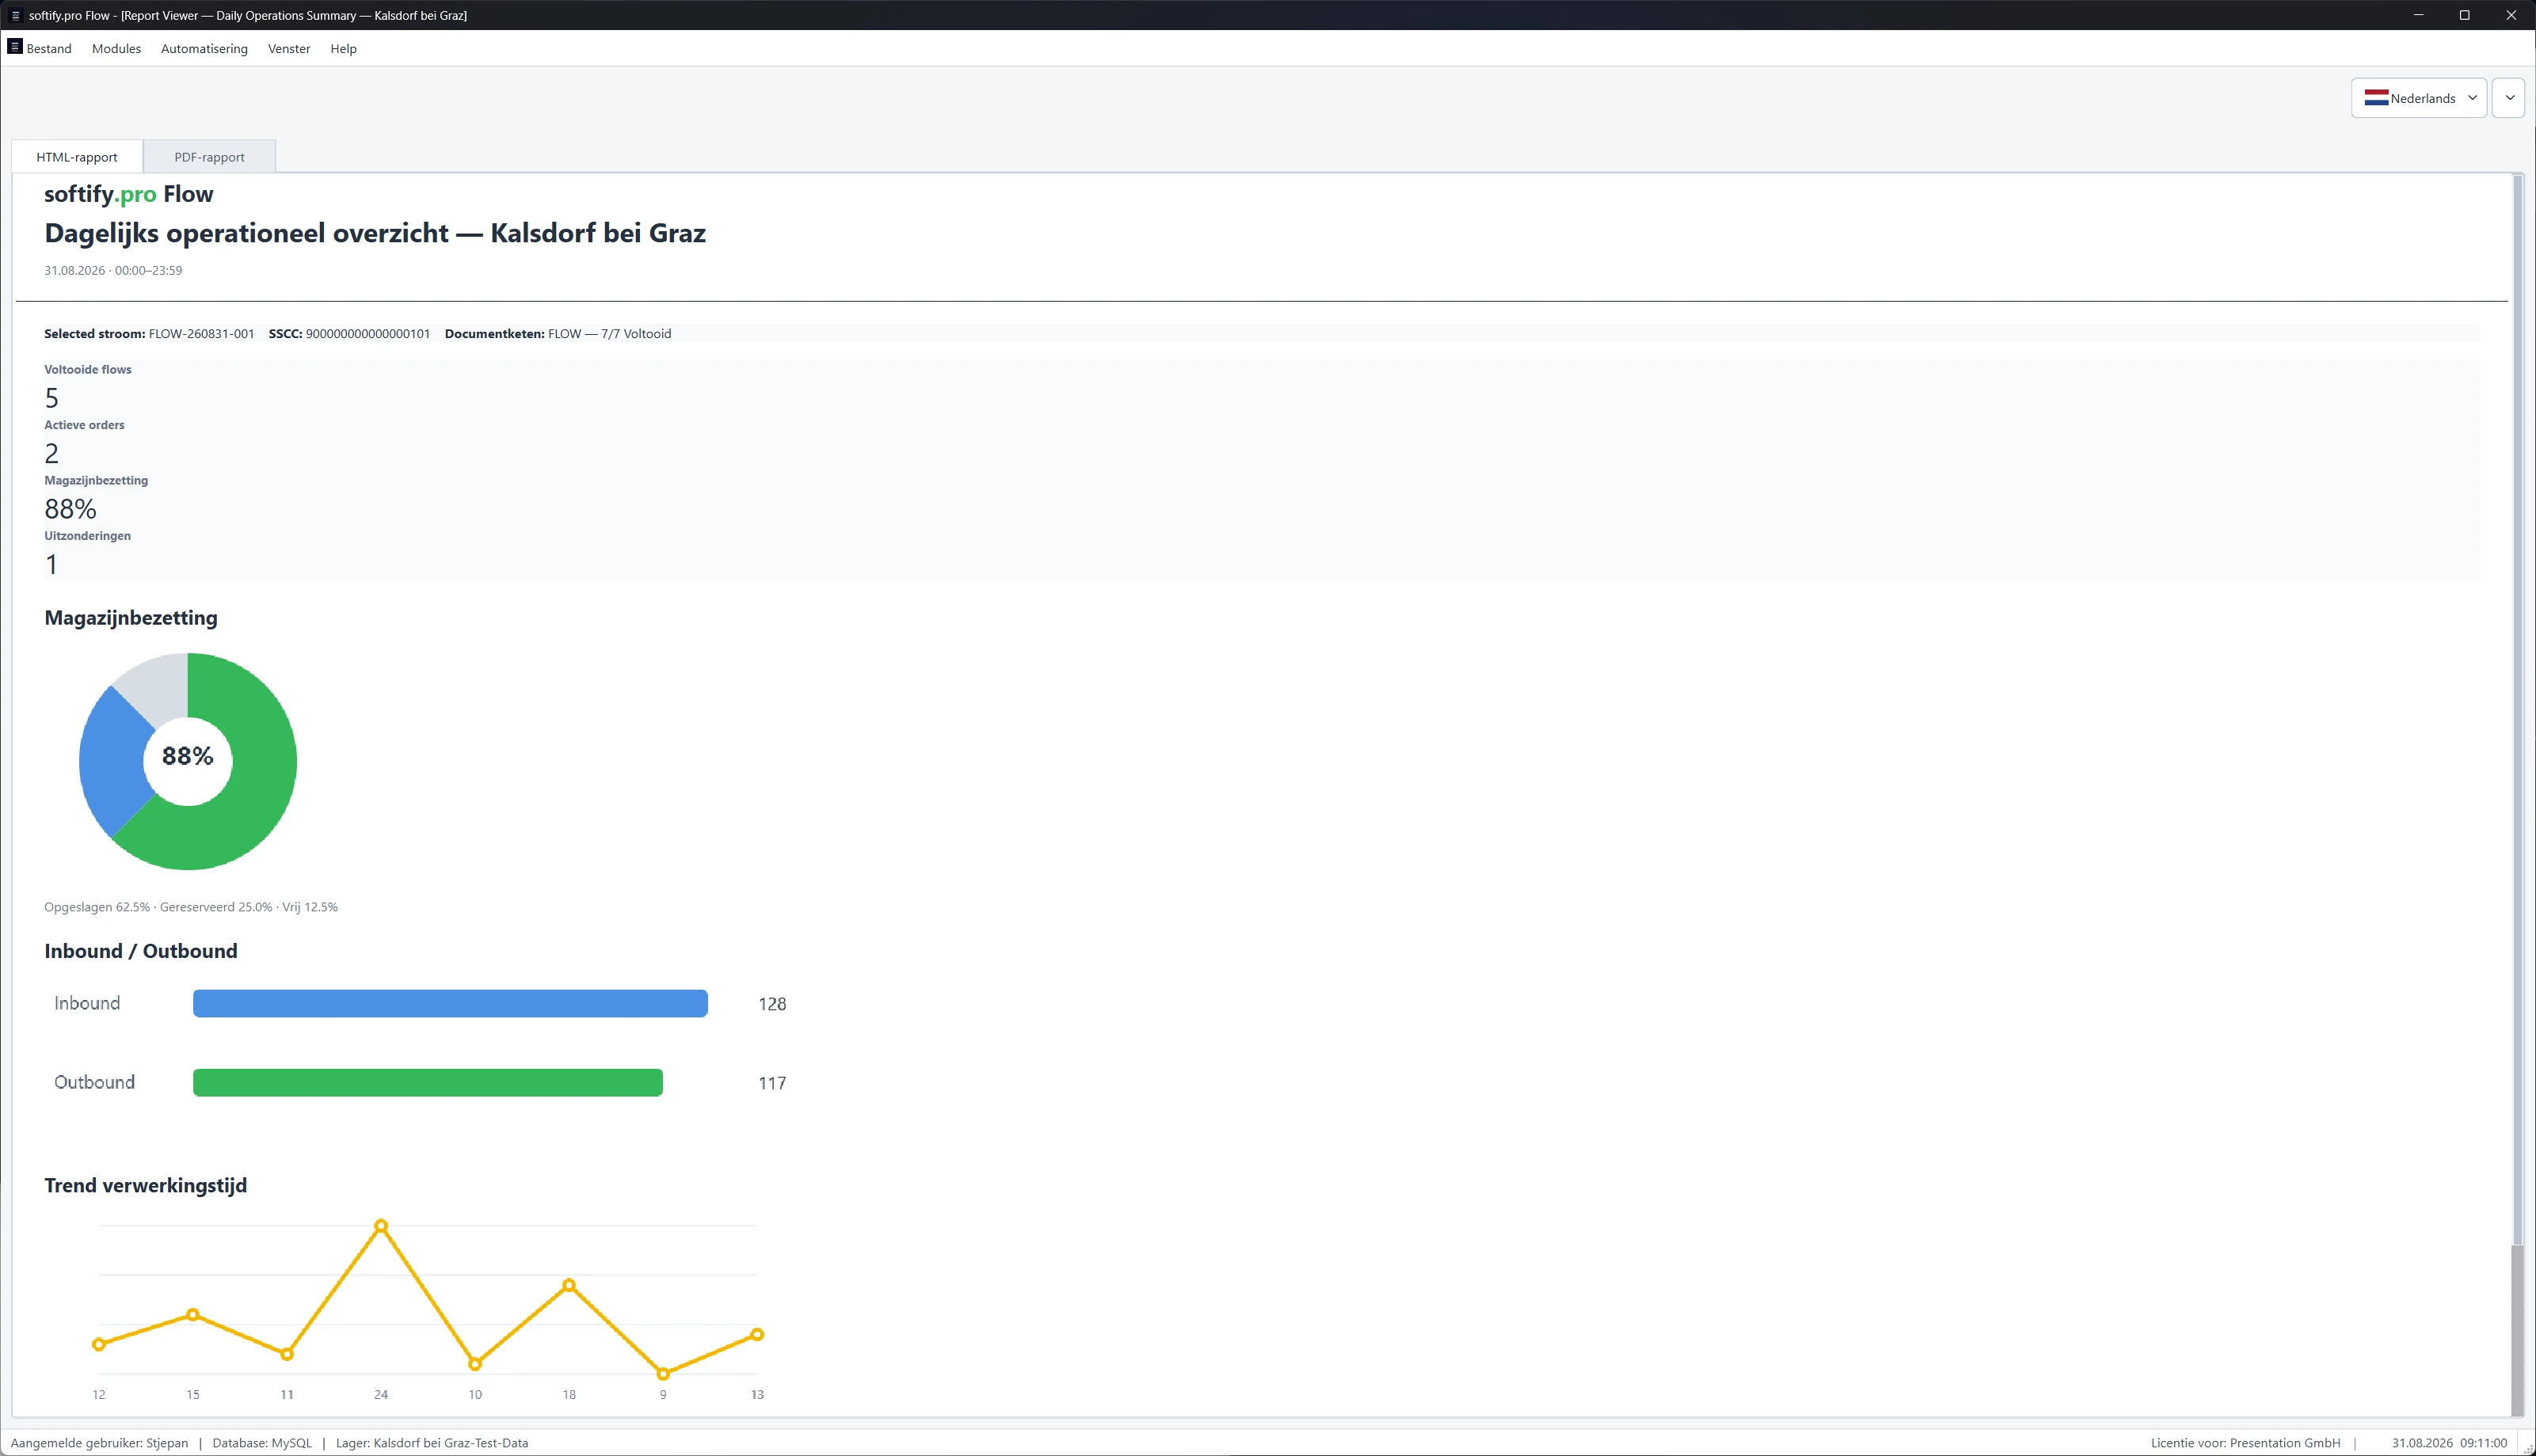Click the Uitzonderingen value 1
Screen dimensions: 2536x1456
tap(52, 565)
